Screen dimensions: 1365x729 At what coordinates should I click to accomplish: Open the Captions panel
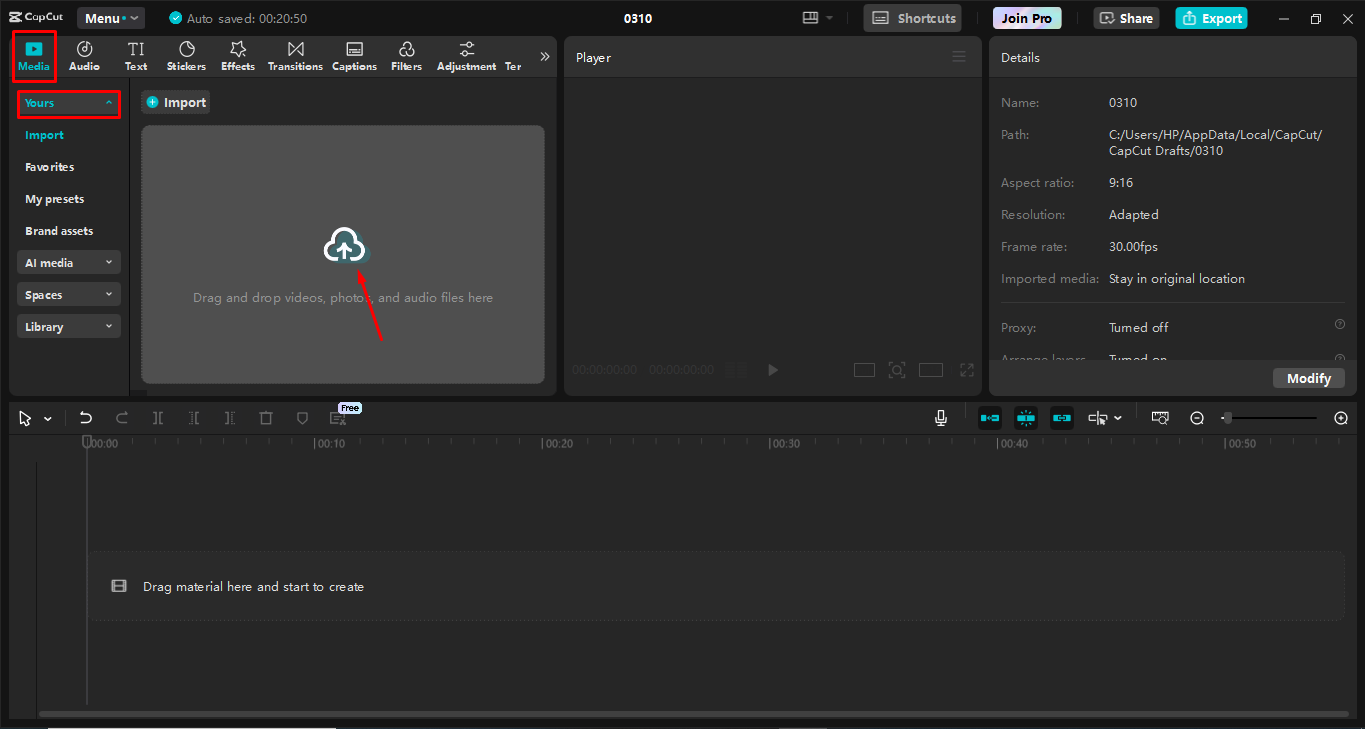(354, 55)
